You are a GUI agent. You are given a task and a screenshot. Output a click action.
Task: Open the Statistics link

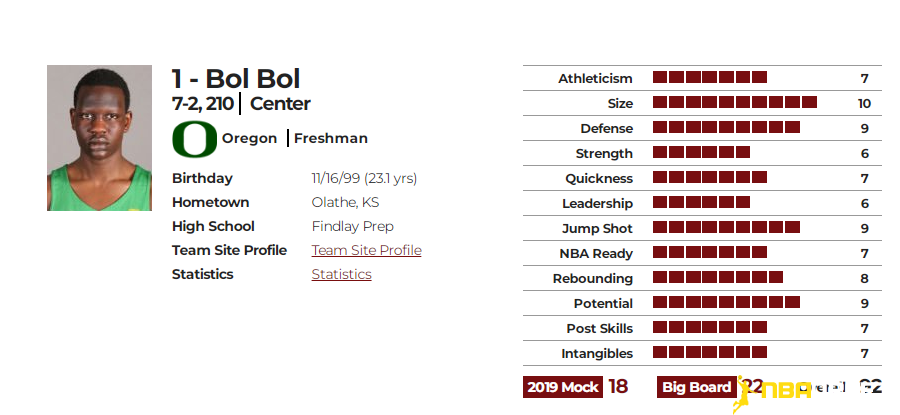342,274
